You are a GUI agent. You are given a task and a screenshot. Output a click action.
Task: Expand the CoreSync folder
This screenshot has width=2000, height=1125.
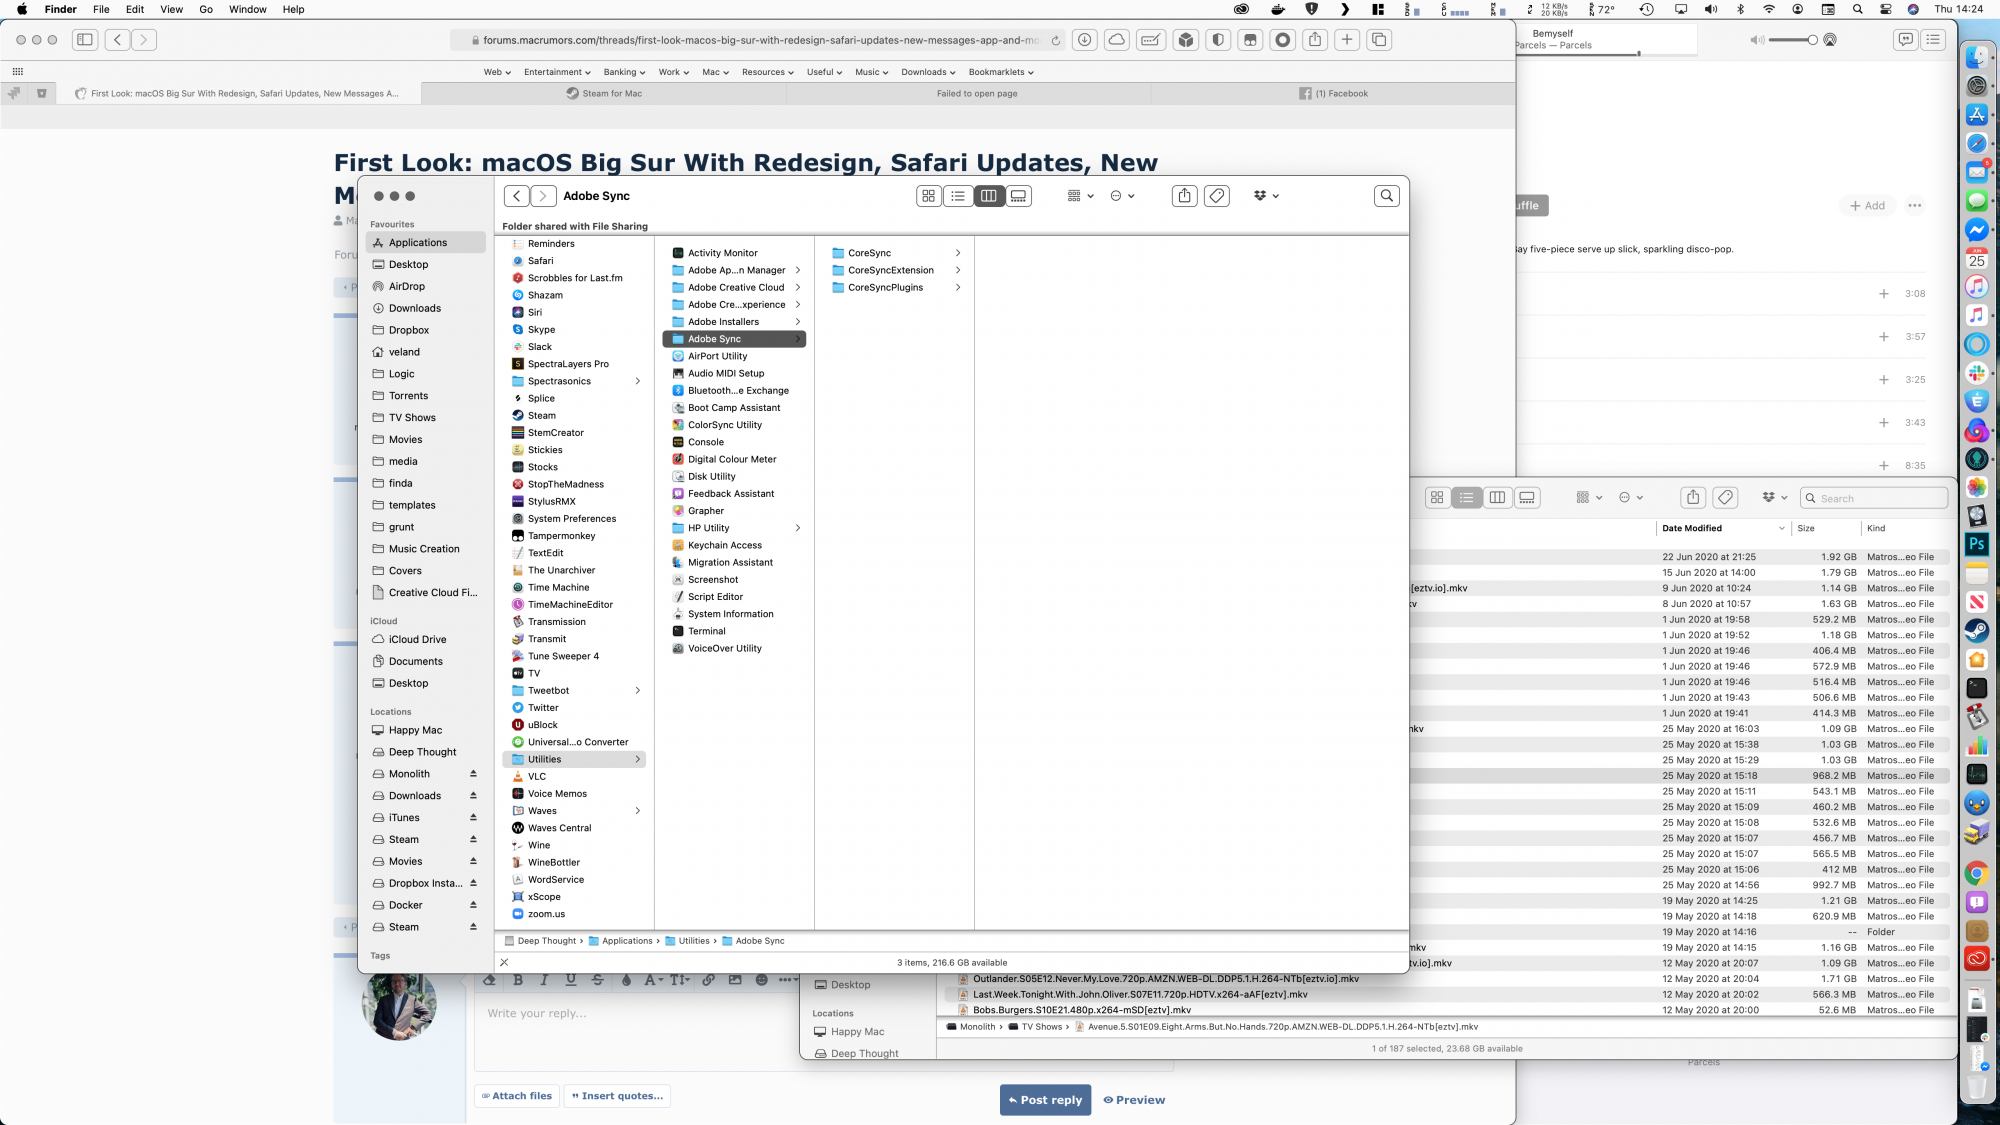(958, 253)
